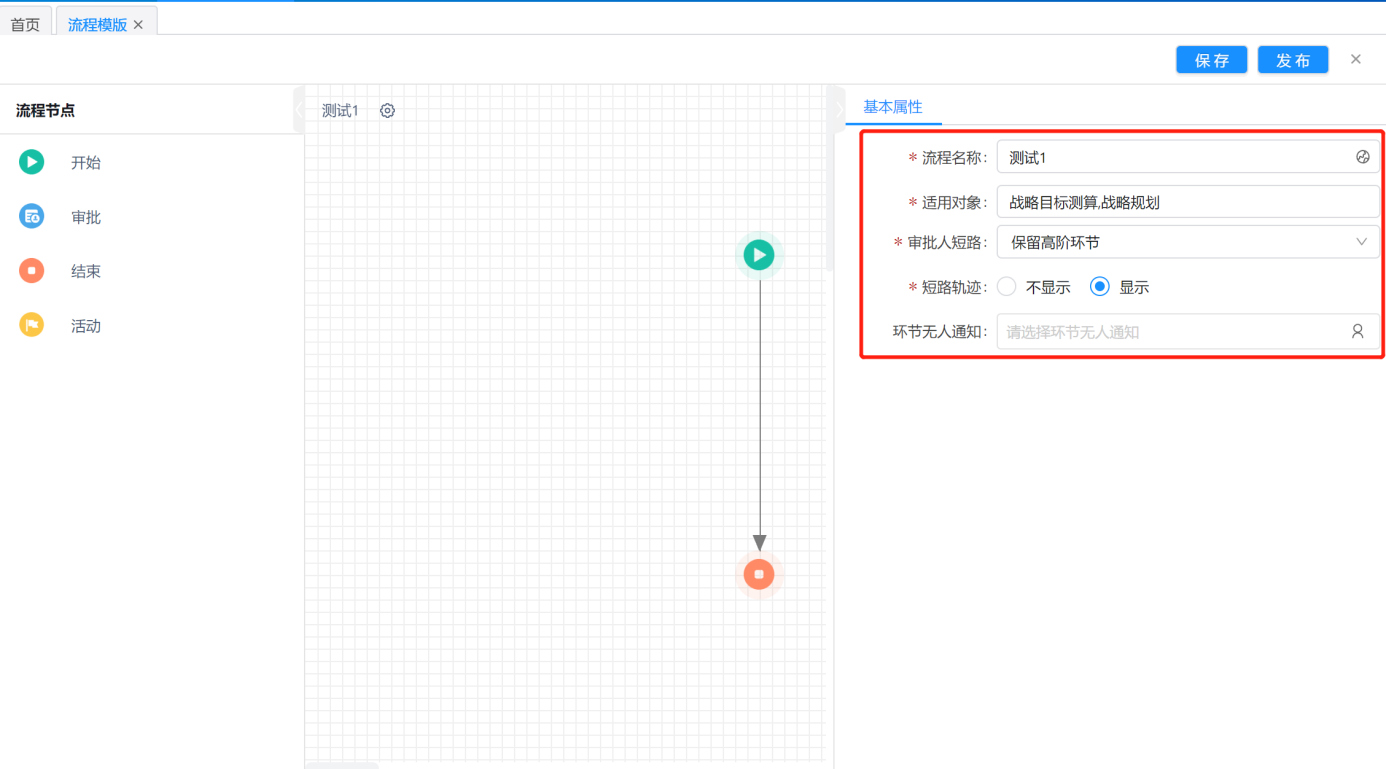1386x769 pixels.
Task: Choose the yellow Activity (活动) flag icon
Action: [32, 325]
